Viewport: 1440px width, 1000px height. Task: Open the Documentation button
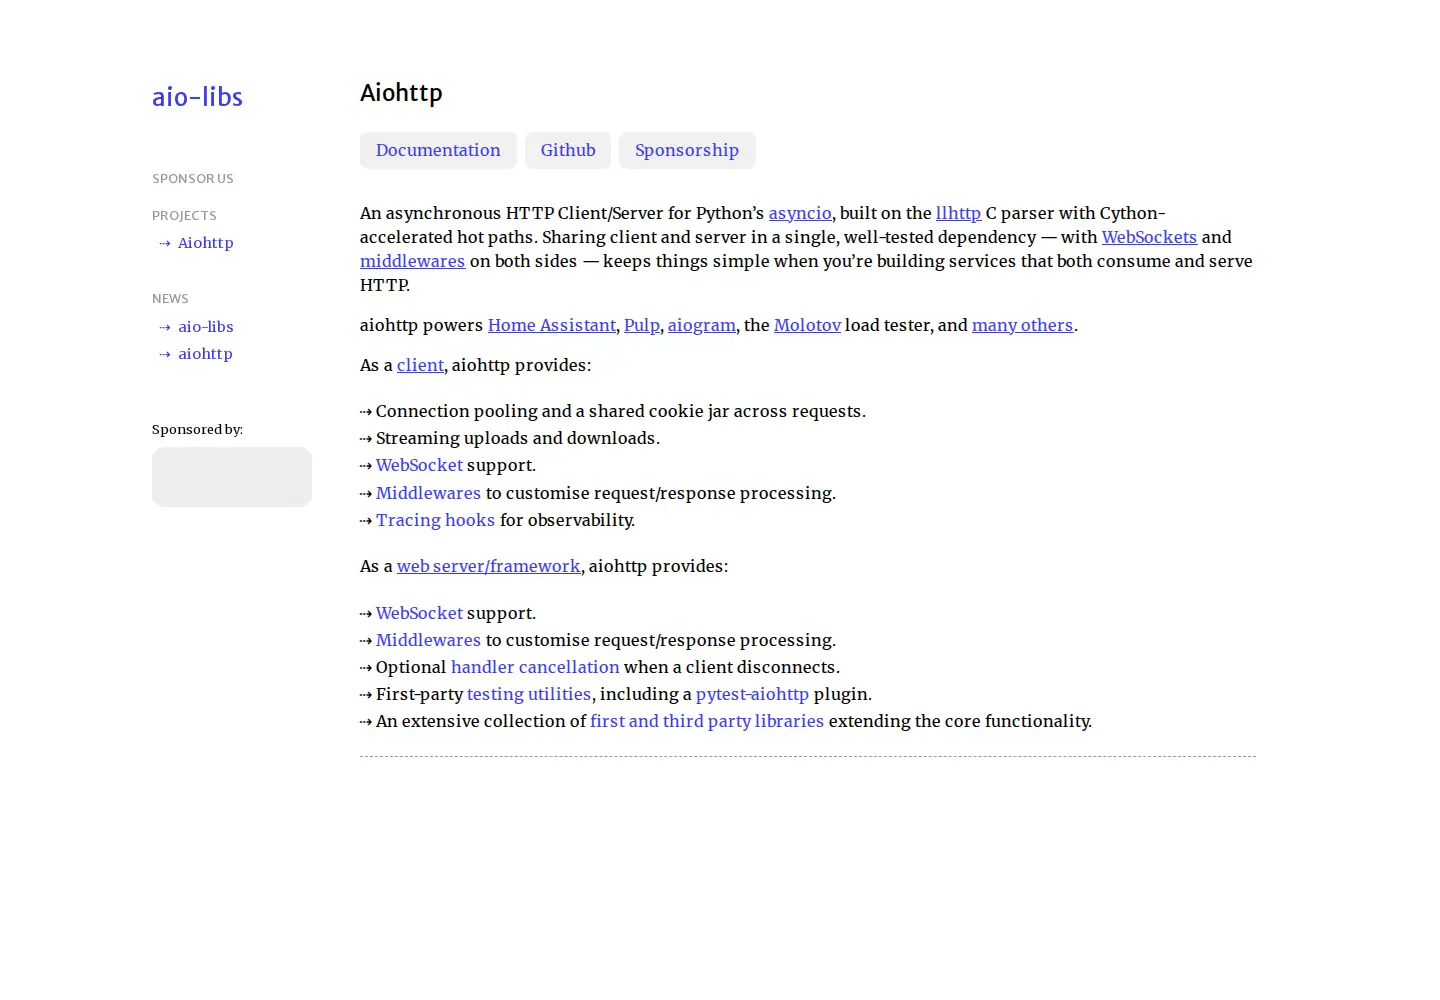[x=438, y=150]
